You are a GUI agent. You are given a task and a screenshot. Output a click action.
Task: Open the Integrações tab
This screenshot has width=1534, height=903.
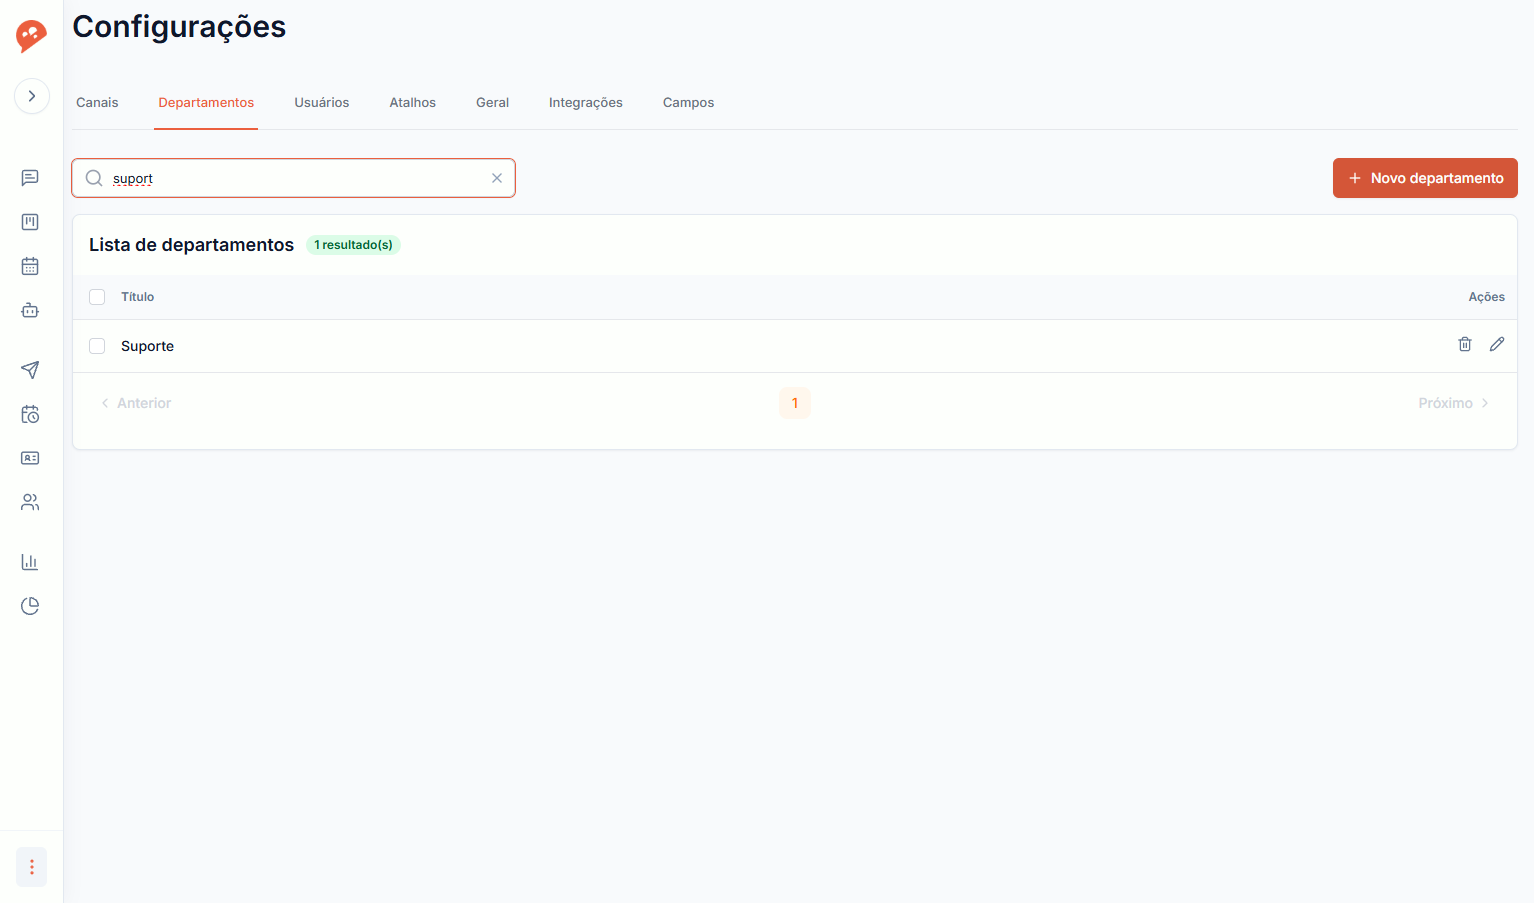coord(586,103)
